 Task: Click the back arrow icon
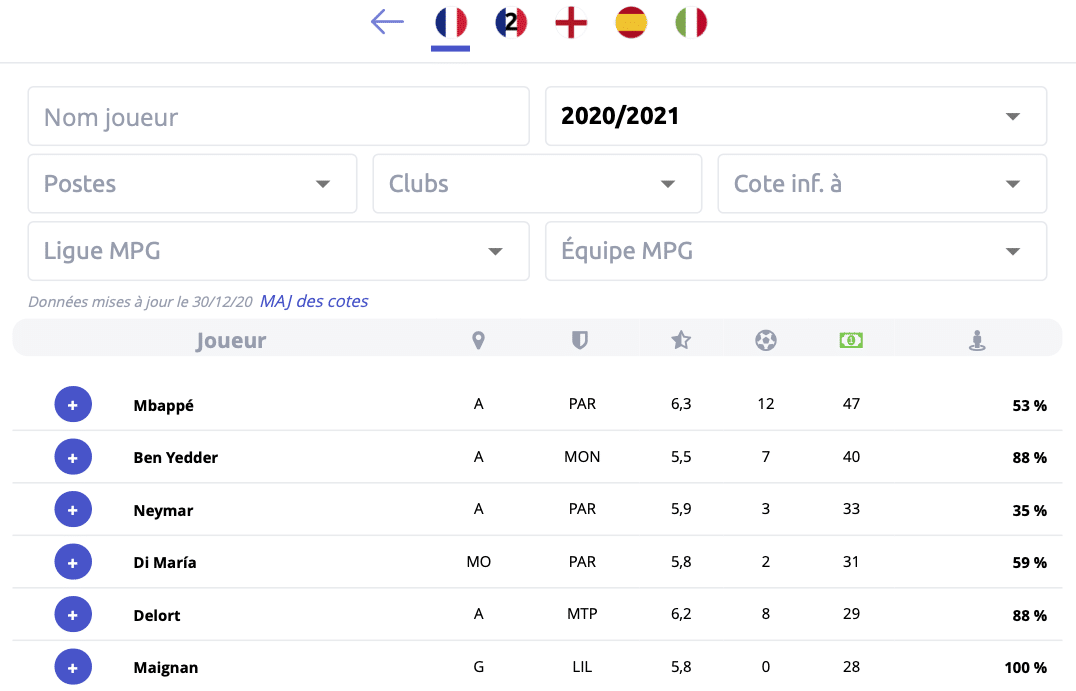[x=387, y=22]
